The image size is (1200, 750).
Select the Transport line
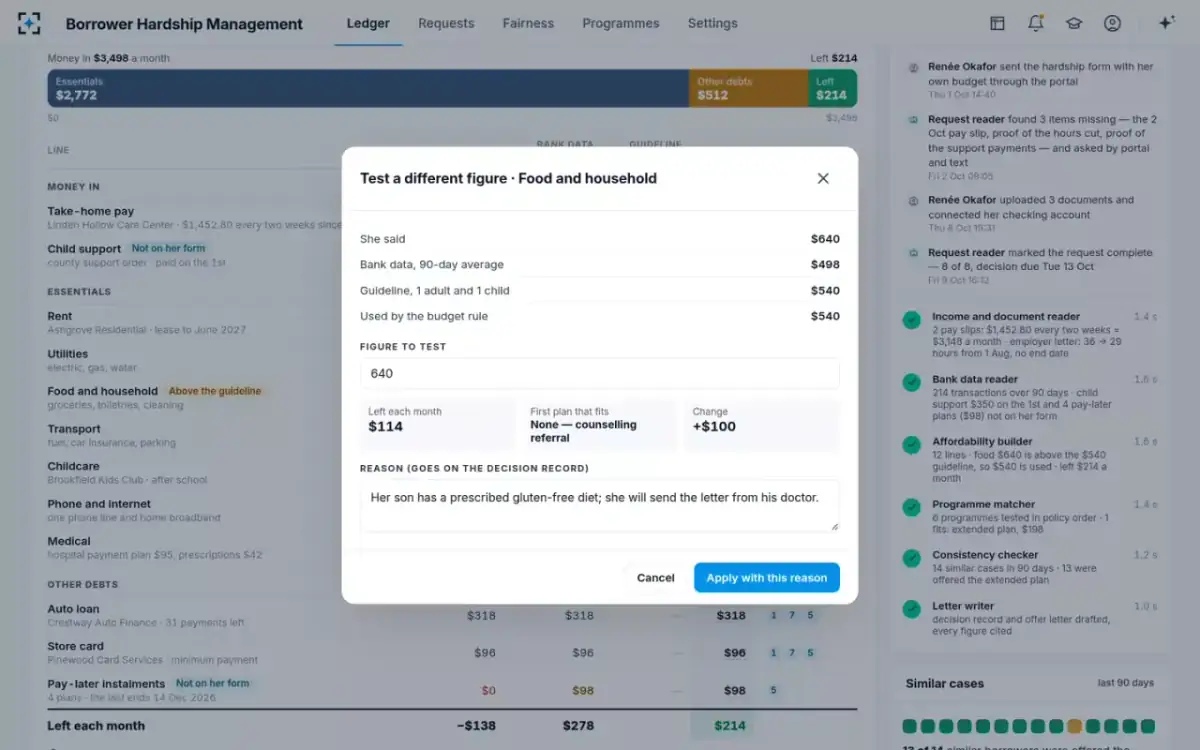[x=74, y=429]
